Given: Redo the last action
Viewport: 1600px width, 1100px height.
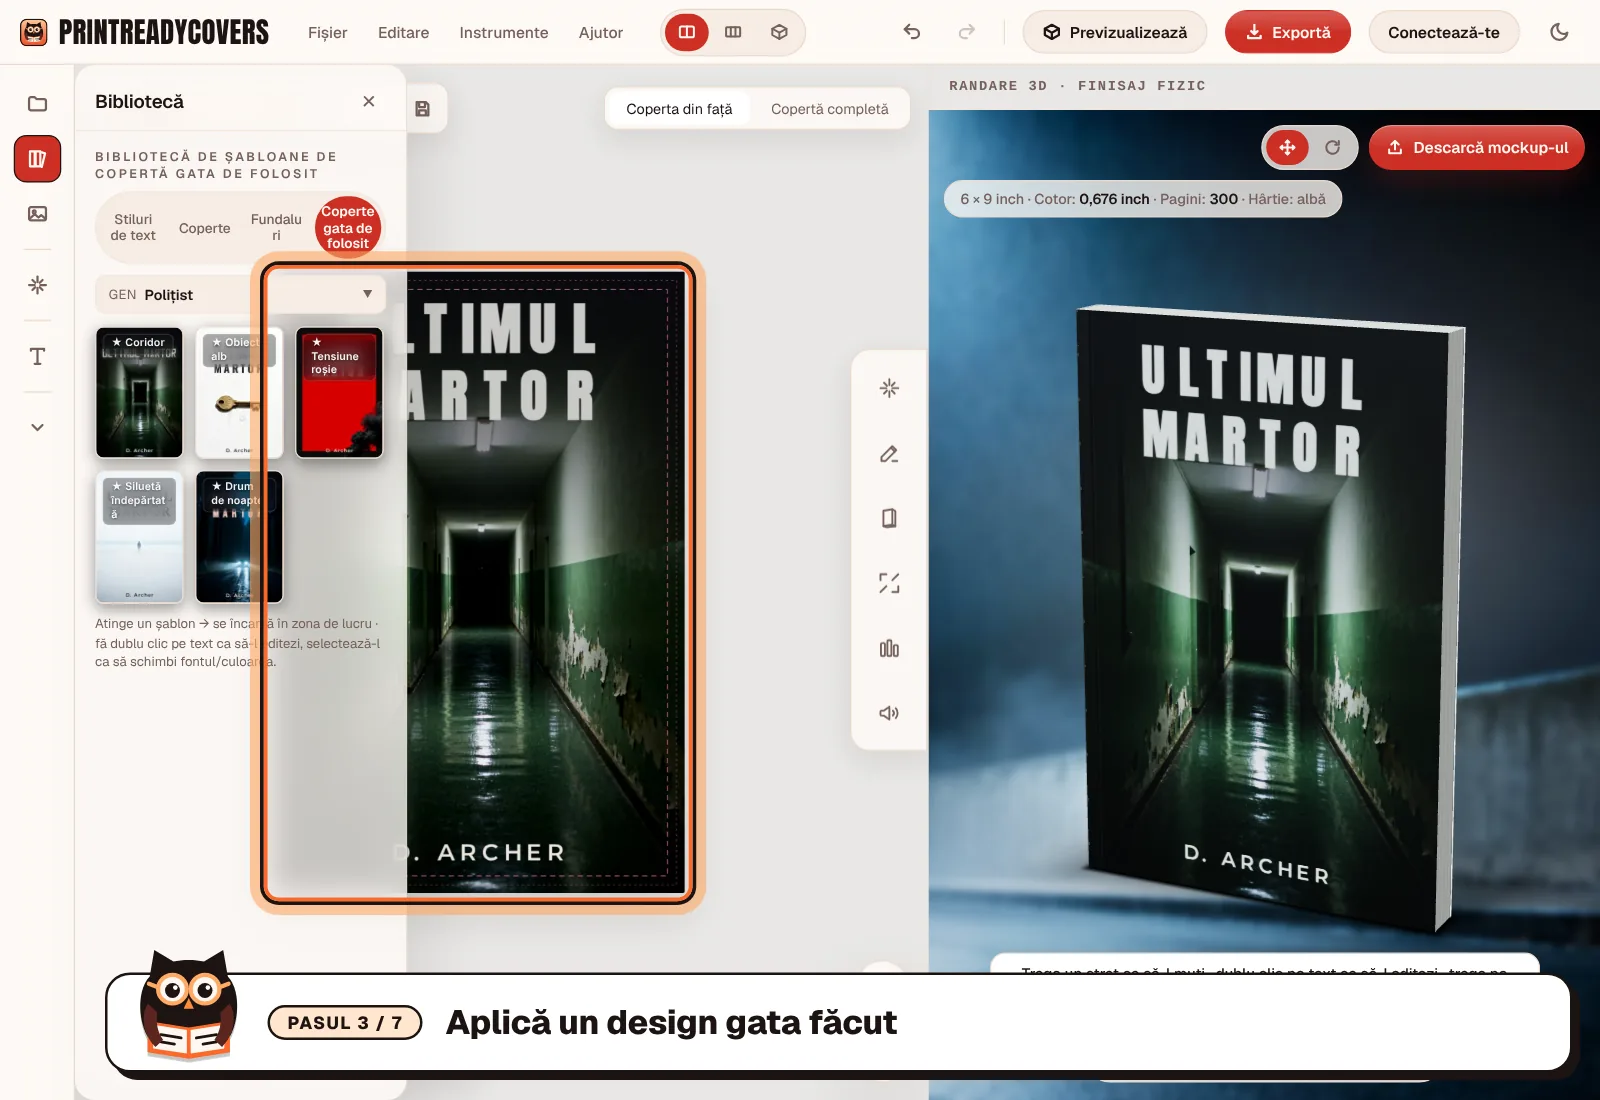Looking at the screenshot, I should (x=966, y=32).
